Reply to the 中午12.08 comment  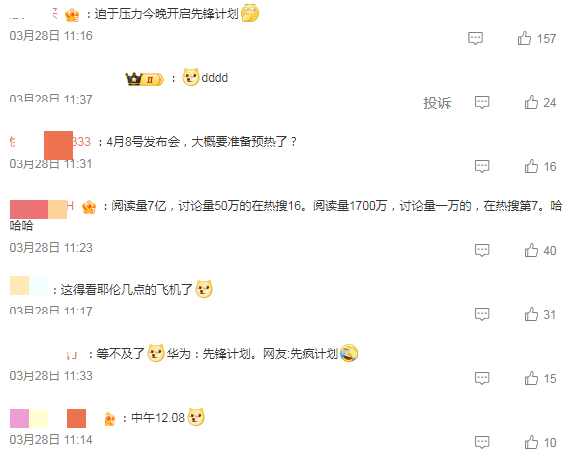click(482, 442)
